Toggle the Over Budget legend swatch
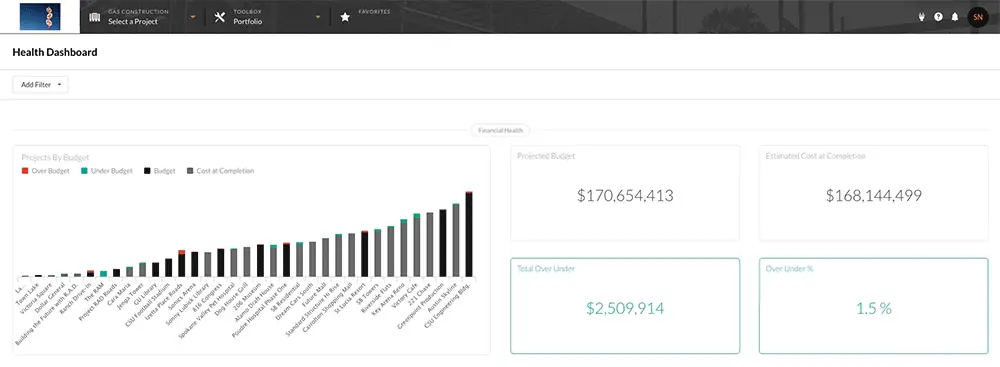1000x367 pixels. (25, 171)
